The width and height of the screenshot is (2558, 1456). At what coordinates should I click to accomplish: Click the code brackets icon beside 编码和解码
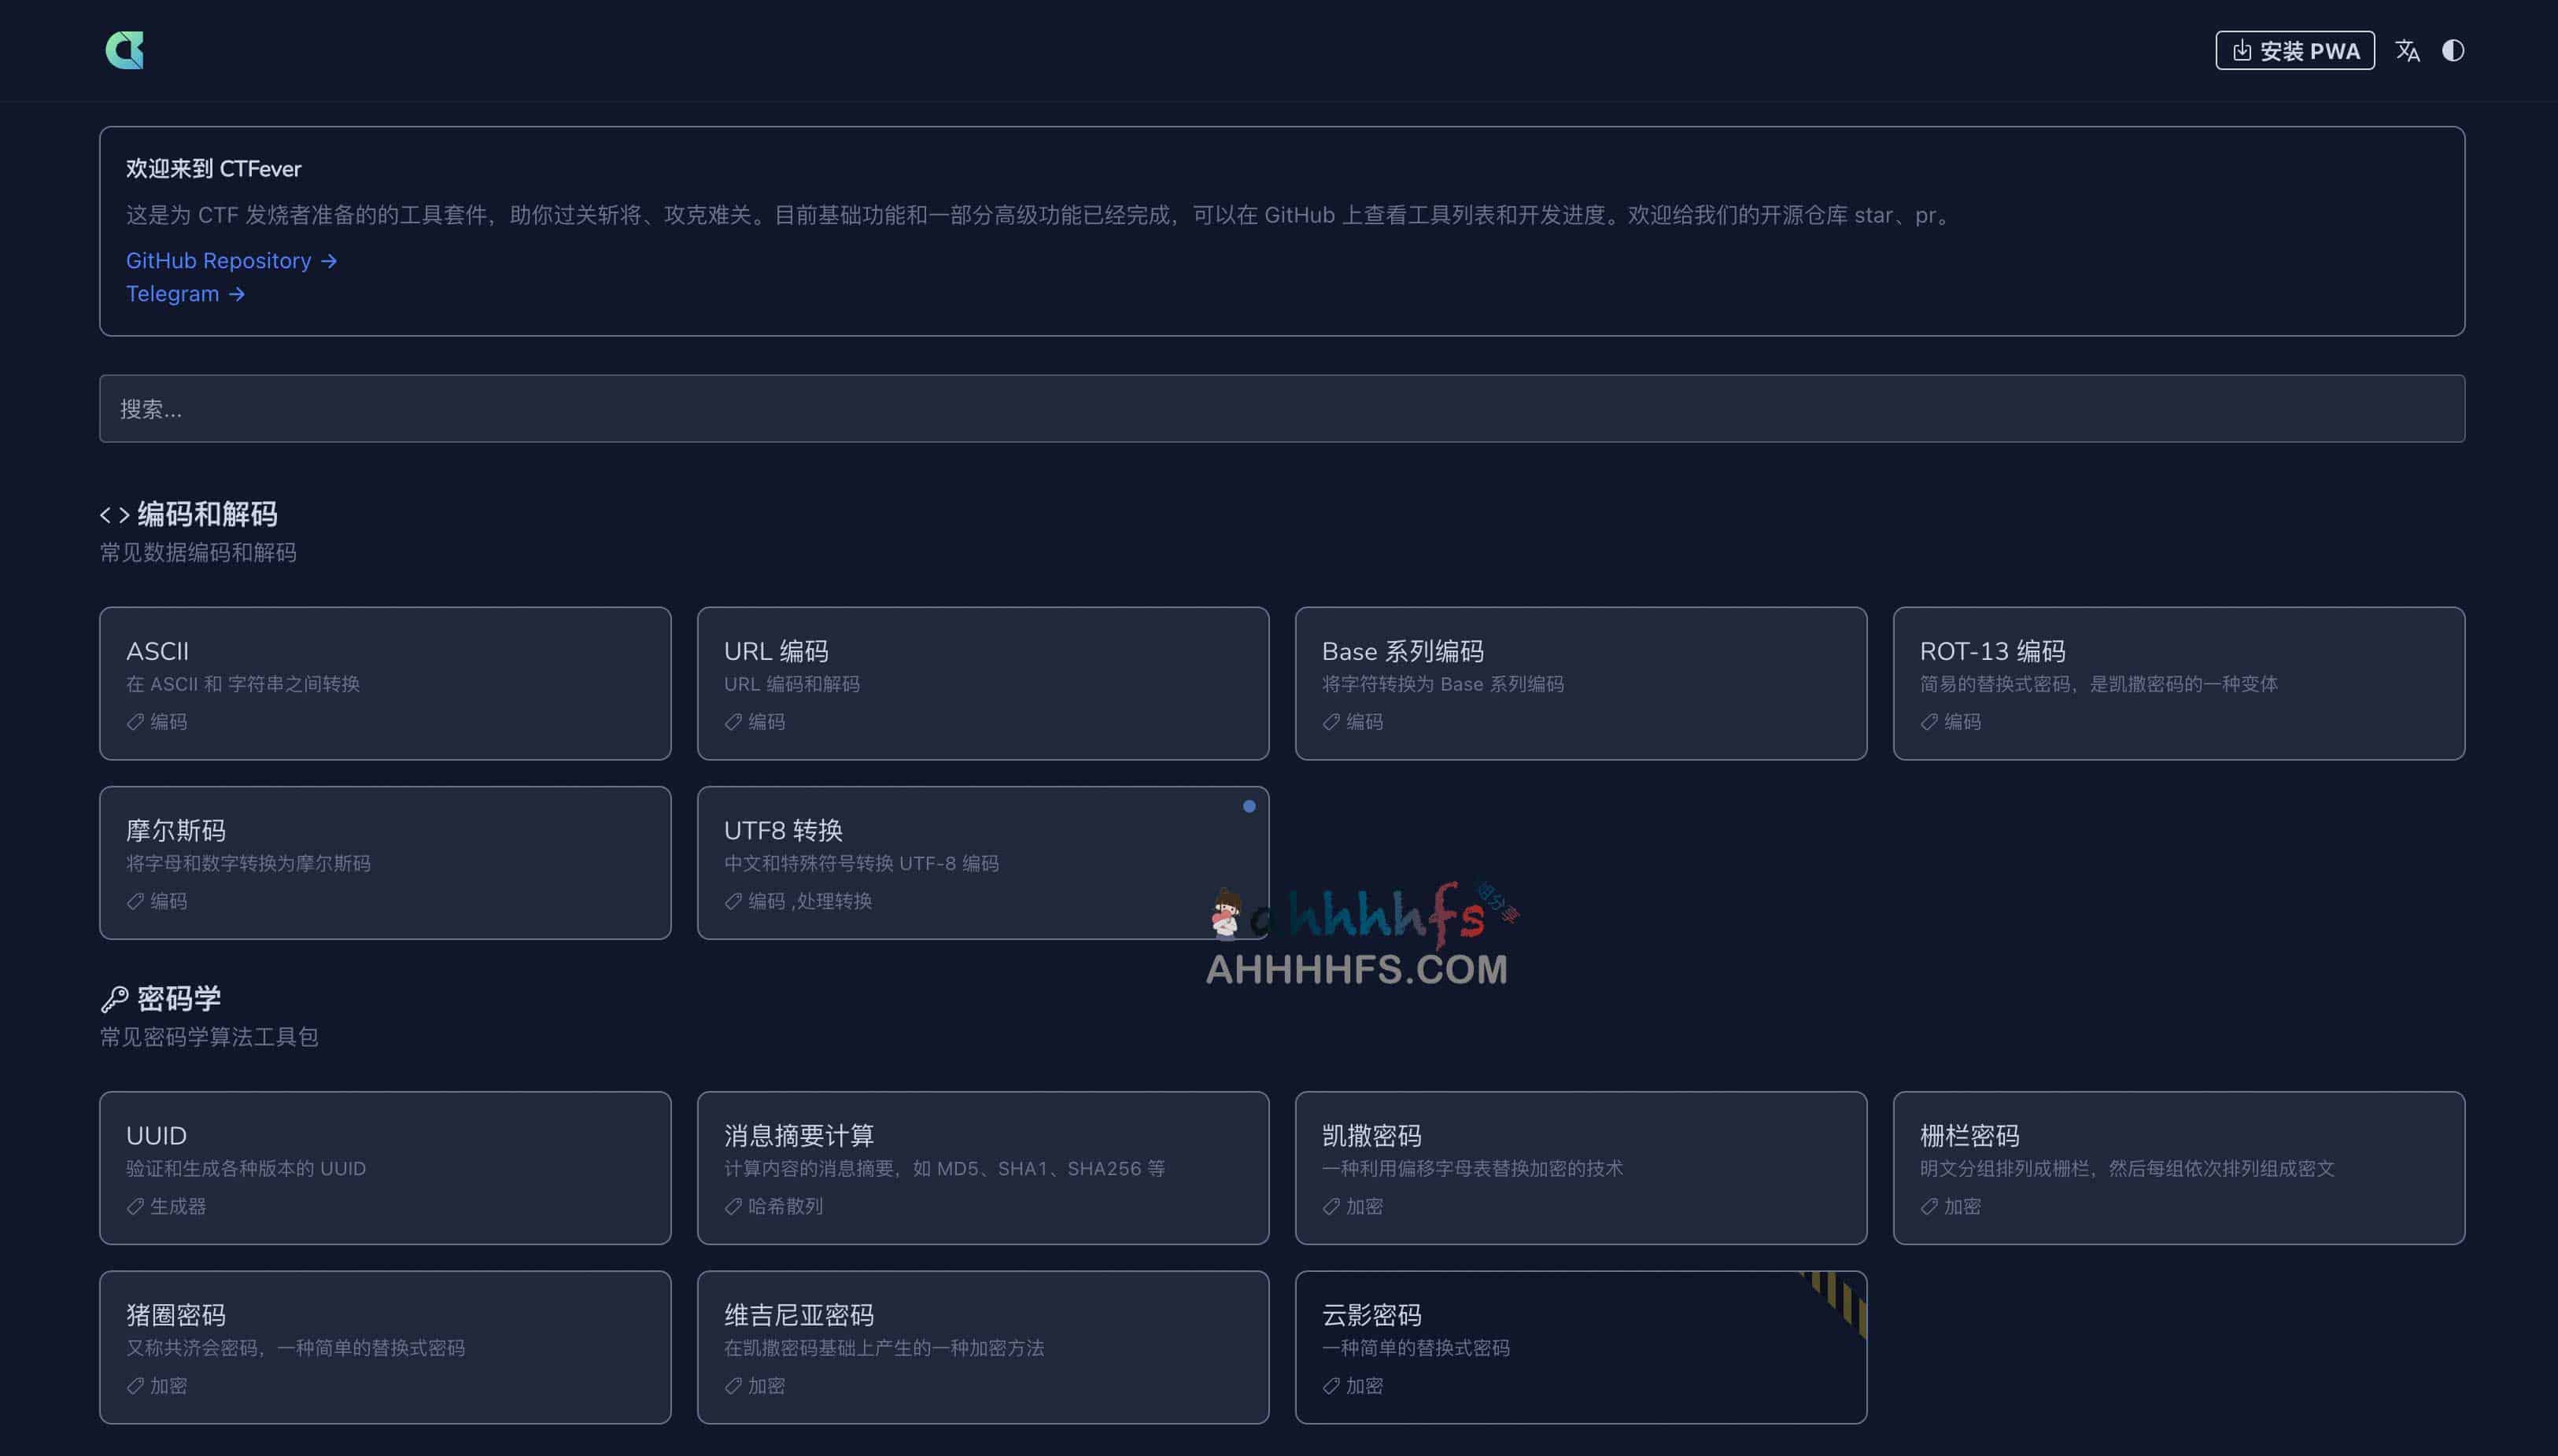point(114,515)
